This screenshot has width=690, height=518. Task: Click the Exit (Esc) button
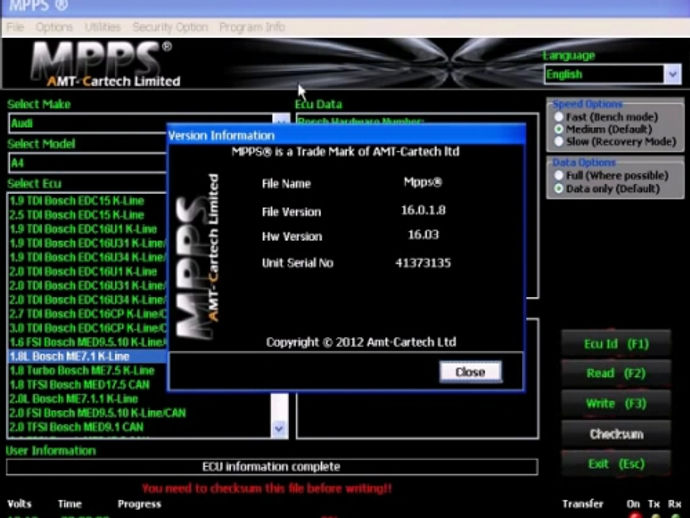616,463
